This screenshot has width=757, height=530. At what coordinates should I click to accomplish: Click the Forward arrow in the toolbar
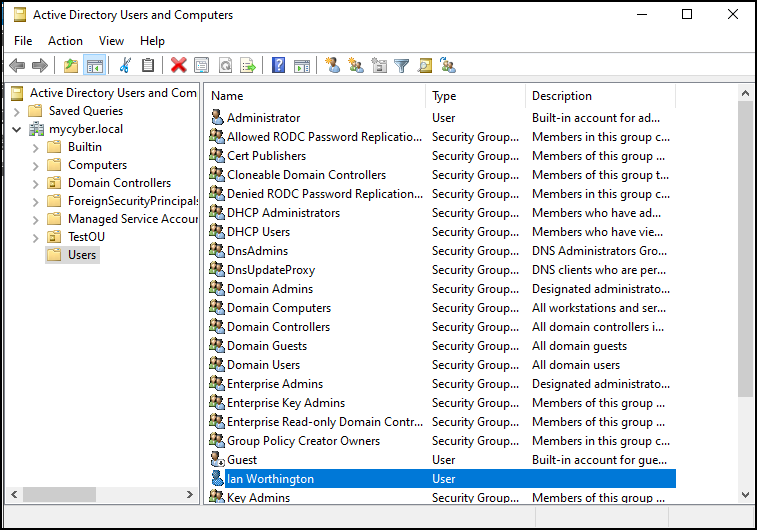tap(40, 65)
